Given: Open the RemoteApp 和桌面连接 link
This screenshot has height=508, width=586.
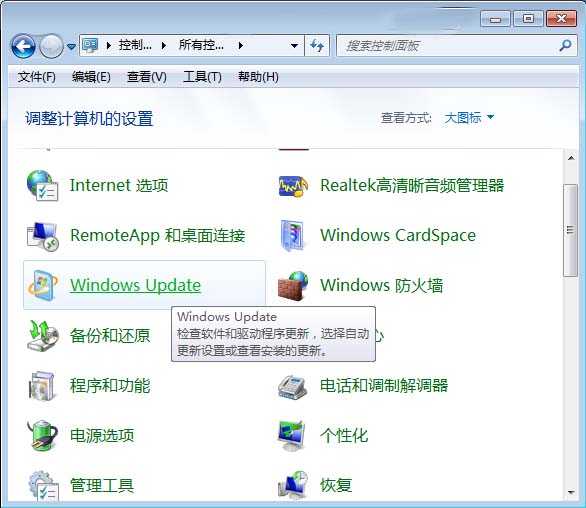Looking at the screenshot, I should (157, 235).
